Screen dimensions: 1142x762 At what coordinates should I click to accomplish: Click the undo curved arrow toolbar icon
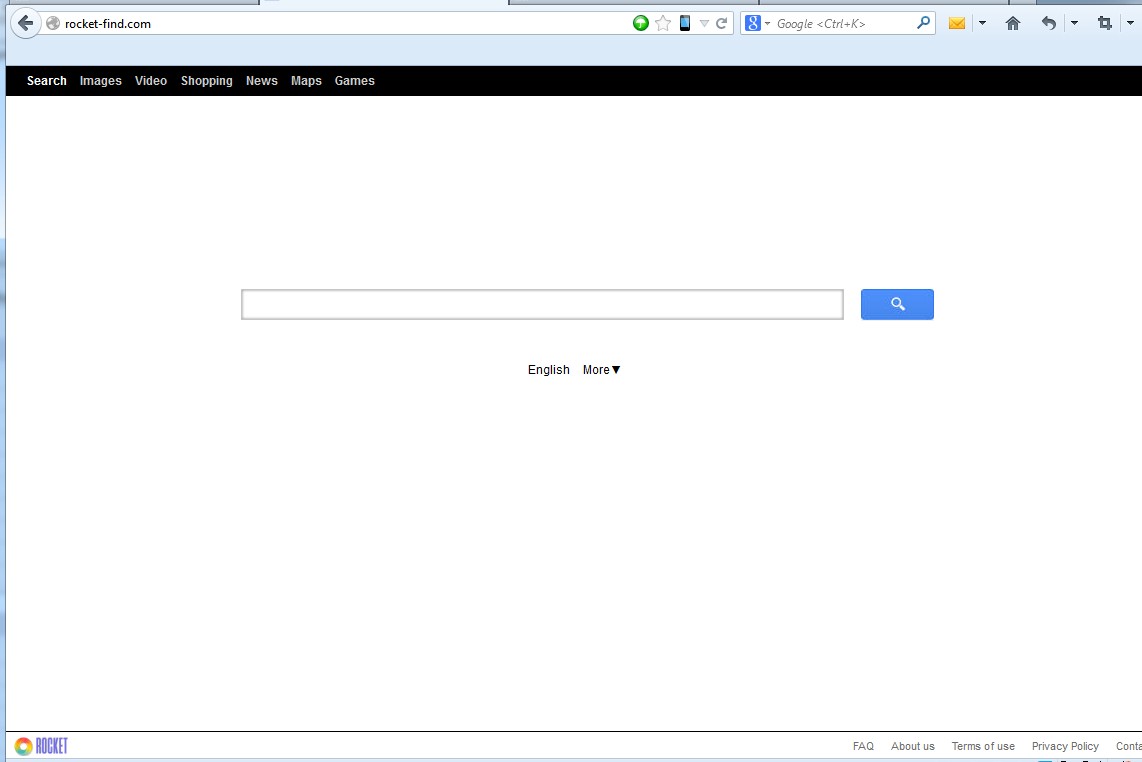[x=1049, y=23]
